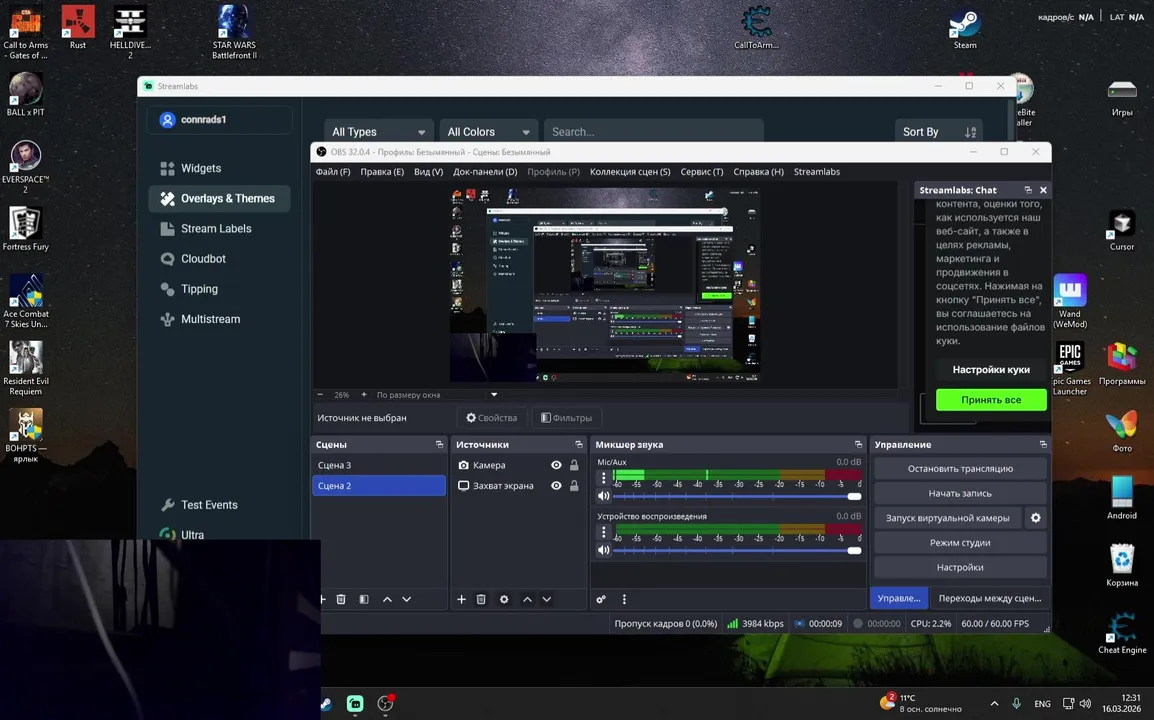Open Mic/Aux channel options dots
The image size is (1154, 720).
tap(603, 478)
